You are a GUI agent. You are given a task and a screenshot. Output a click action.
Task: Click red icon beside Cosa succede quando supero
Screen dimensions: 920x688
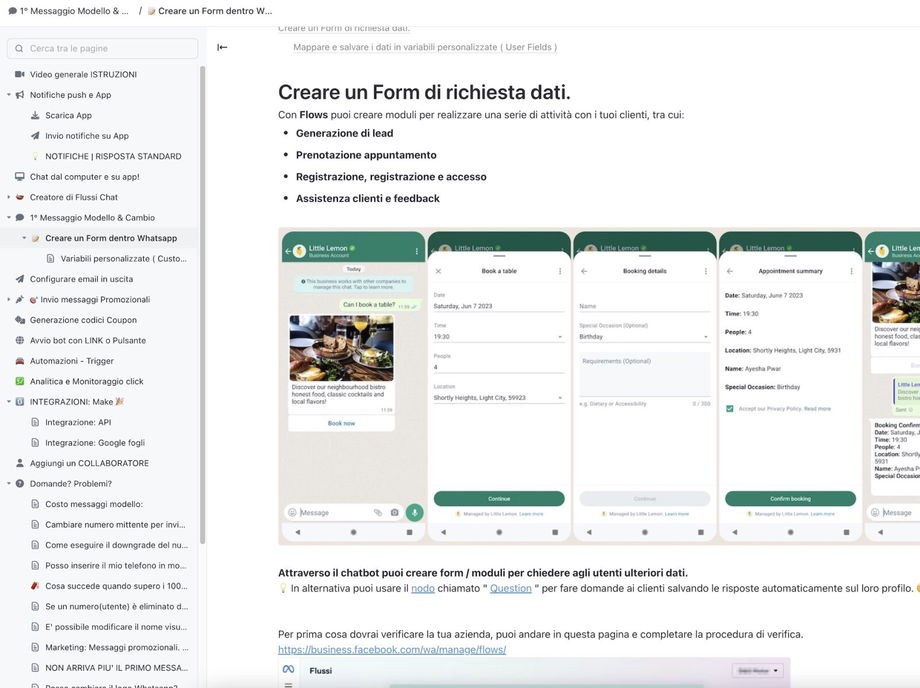[35, 586]
